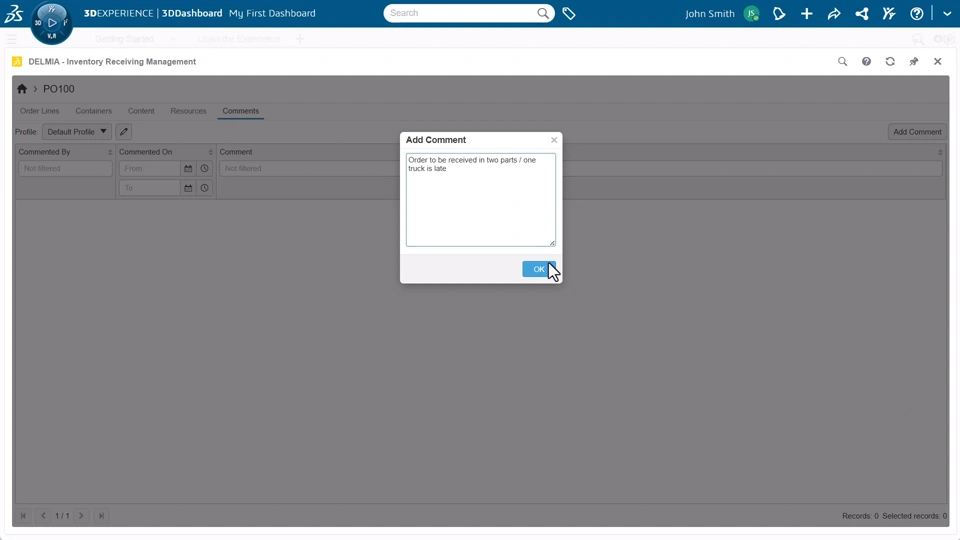Click the plus add icon in header
This screenshot has height=540, width=960.
(x=806, y=13)
